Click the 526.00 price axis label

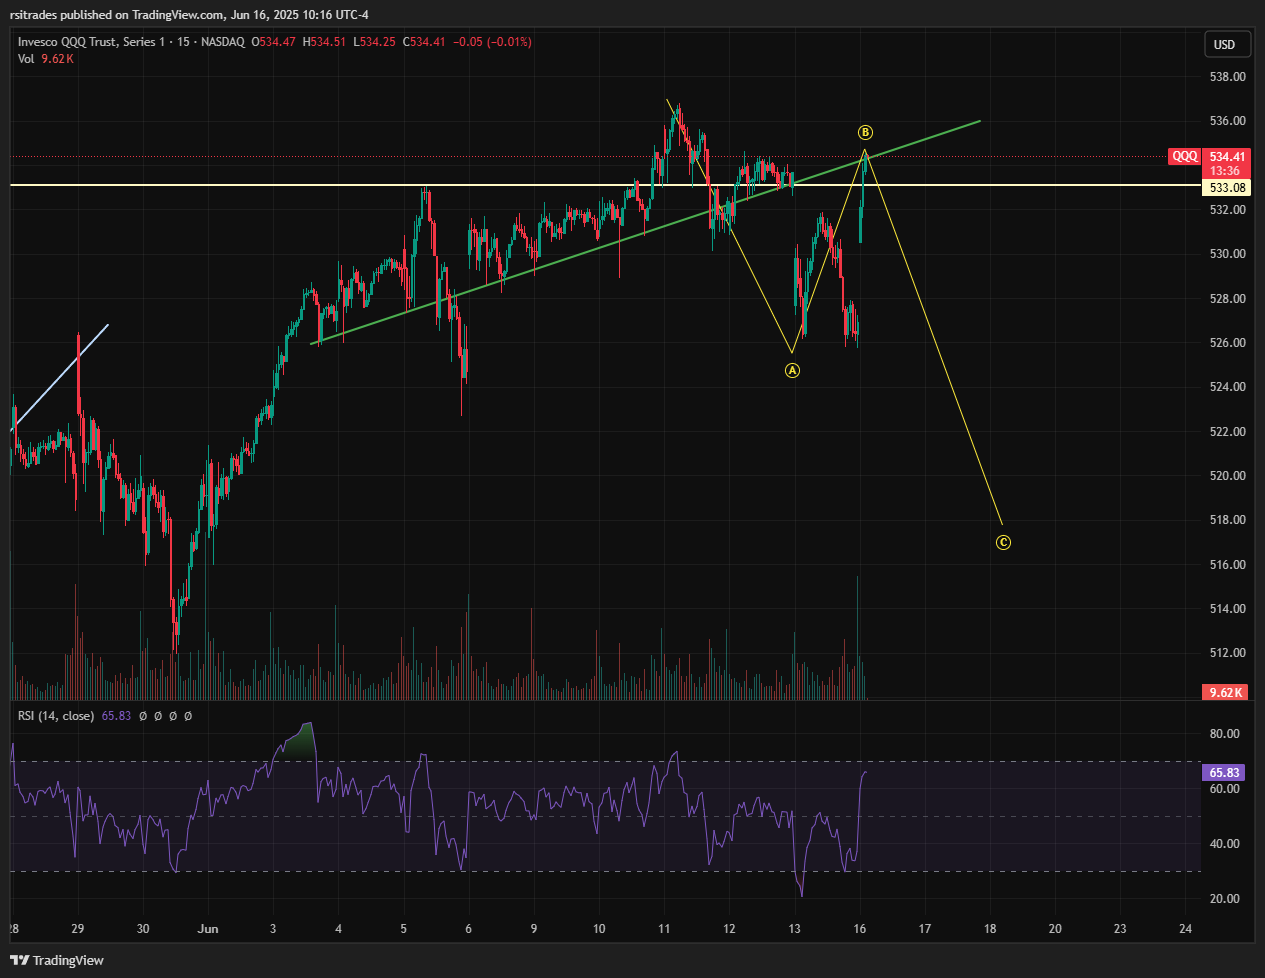[x=1227, y=343]
